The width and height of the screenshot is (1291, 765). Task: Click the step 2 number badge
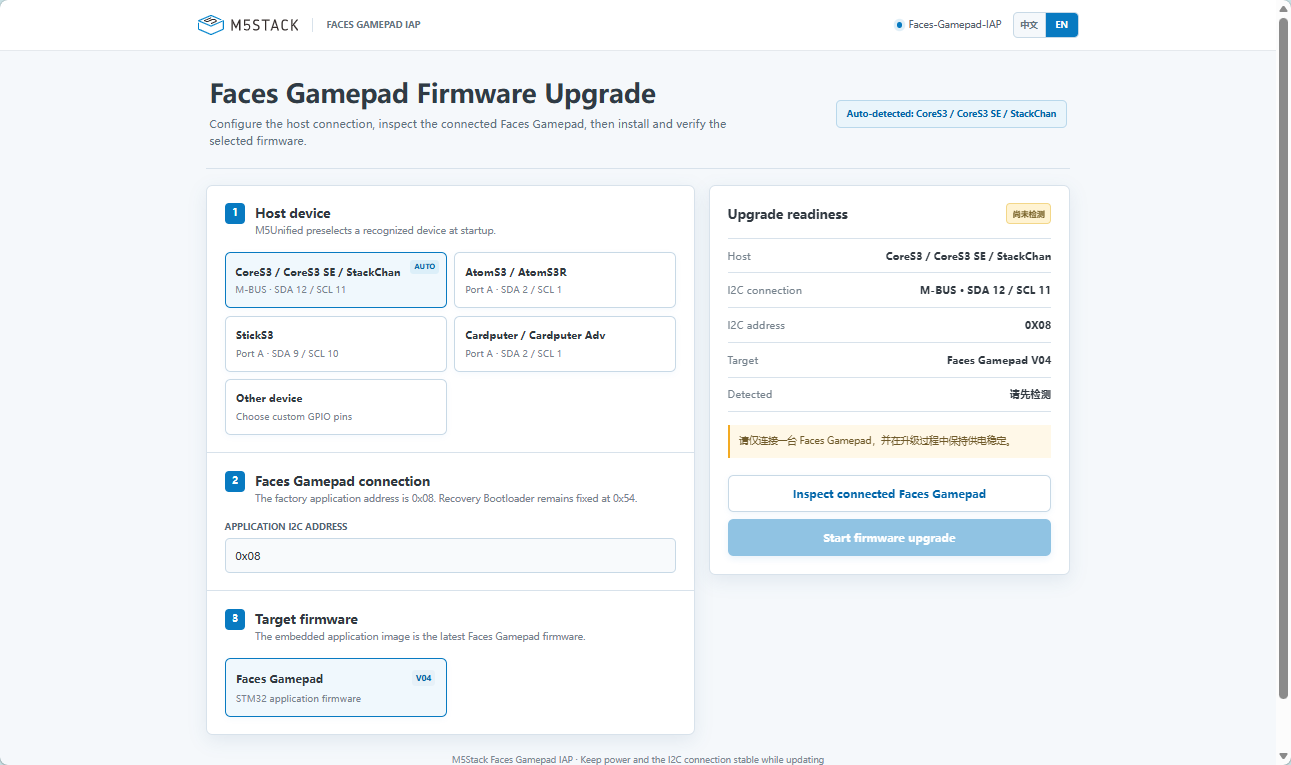tap(235, 481)
